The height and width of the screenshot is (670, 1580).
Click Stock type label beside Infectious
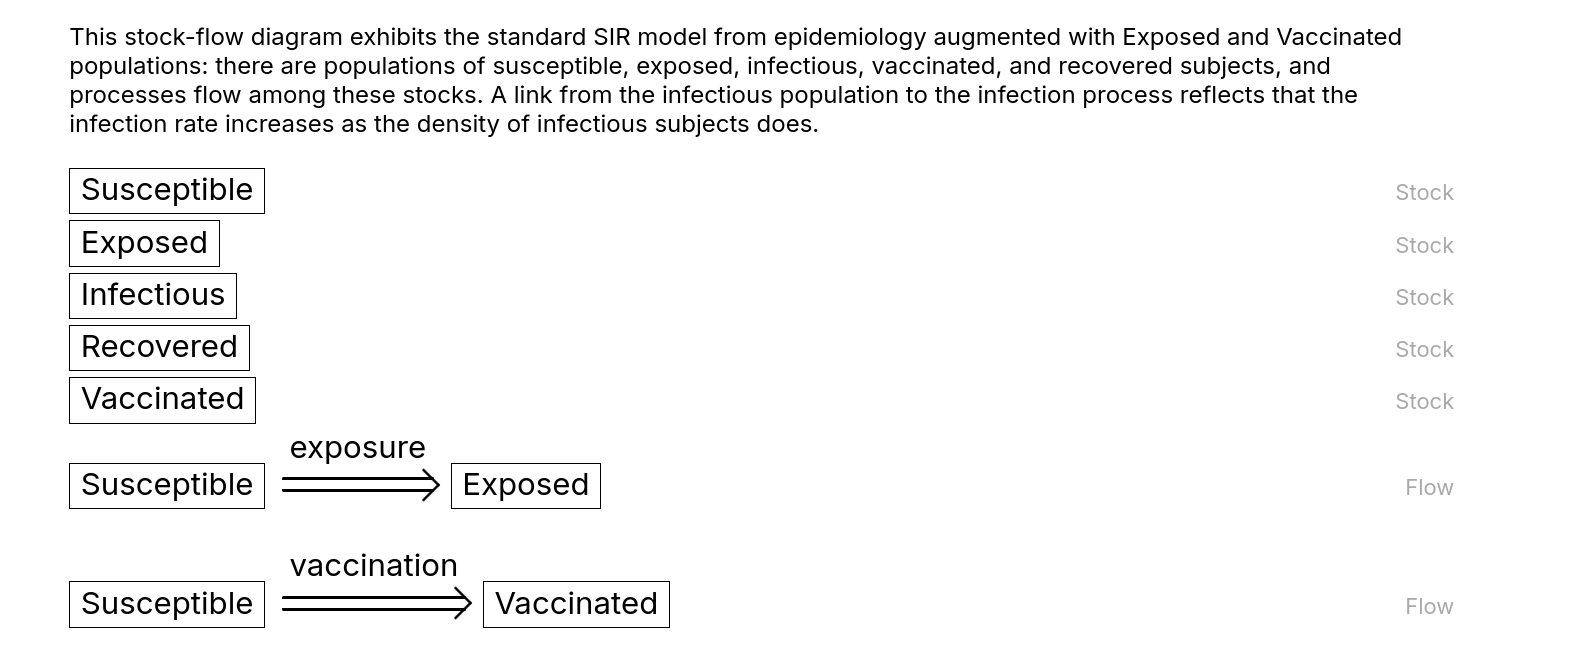[1424, 297]
